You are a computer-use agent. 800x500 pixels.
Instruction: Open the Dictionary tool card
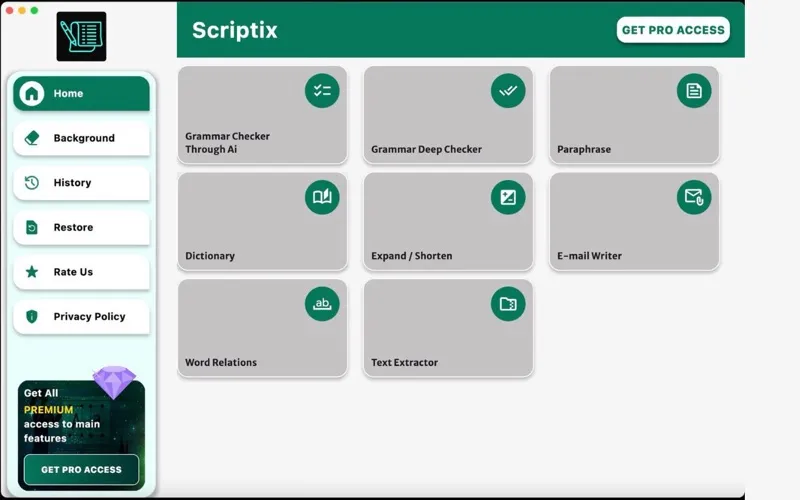tap(262, 221)
